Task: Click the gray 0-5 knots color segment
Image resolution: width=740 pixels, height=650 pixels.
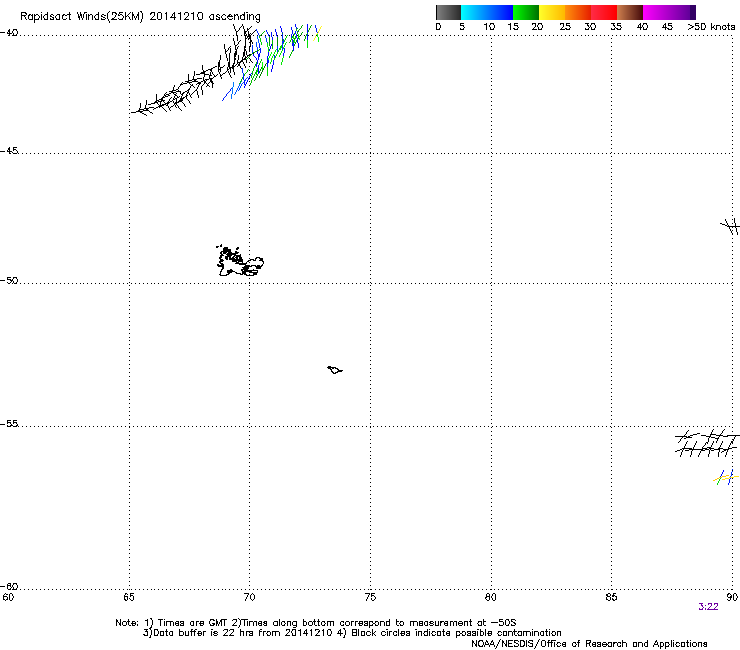Action: click(448, 12)
